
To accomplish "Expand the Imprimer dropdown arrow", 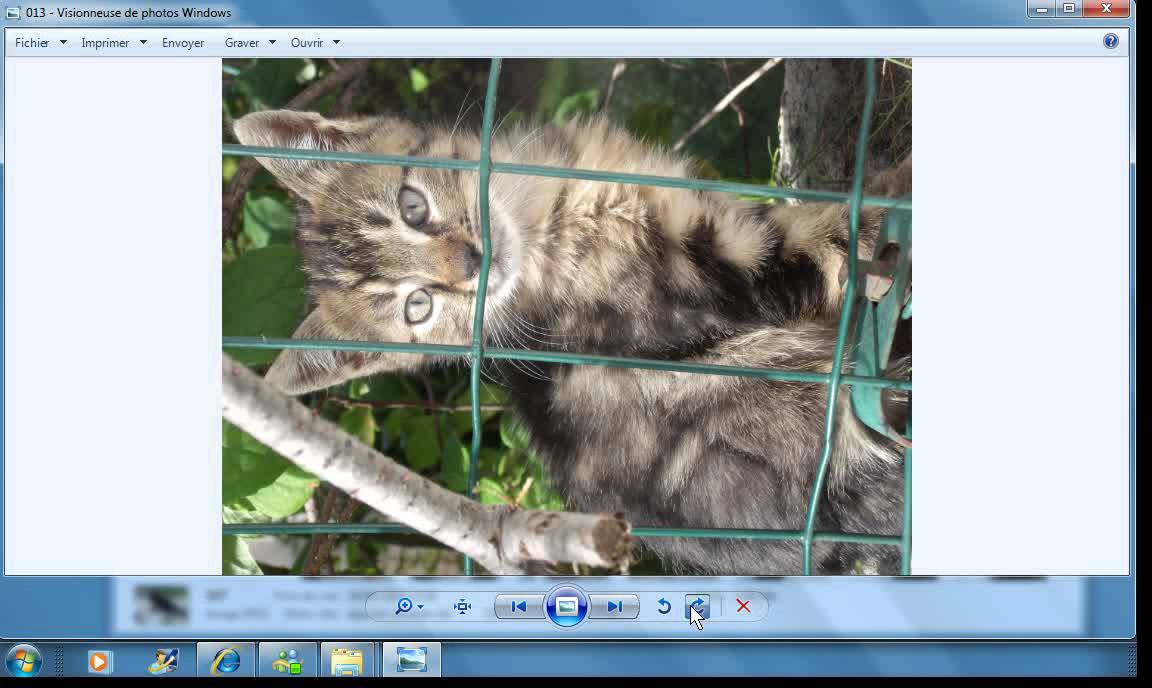I will pyautogui.click(x=143, y=43).
